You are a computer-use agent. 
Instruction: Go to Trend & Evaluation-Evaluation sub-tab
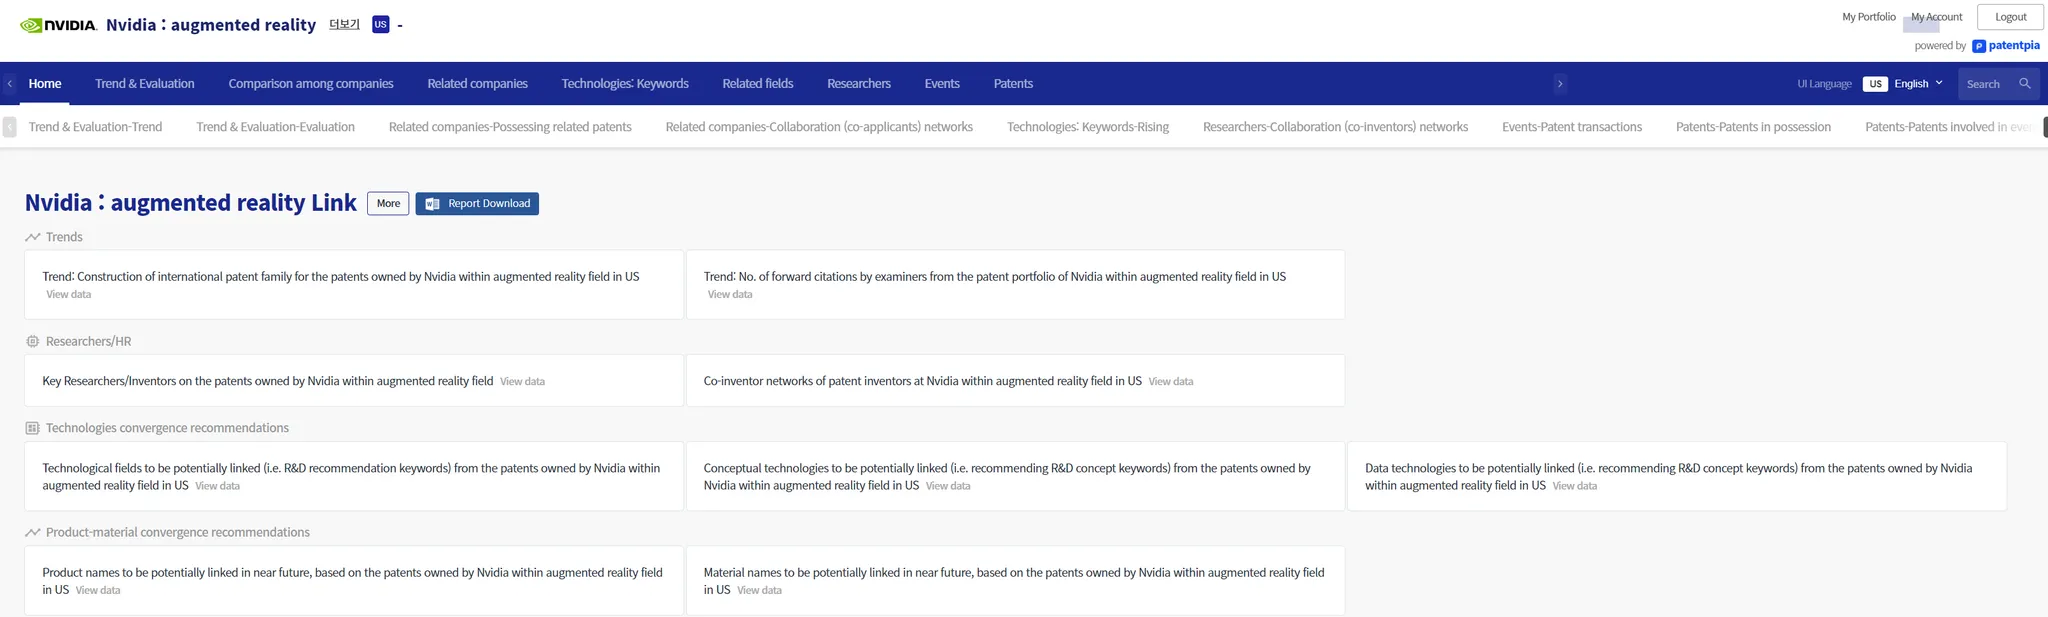(276, 127)
